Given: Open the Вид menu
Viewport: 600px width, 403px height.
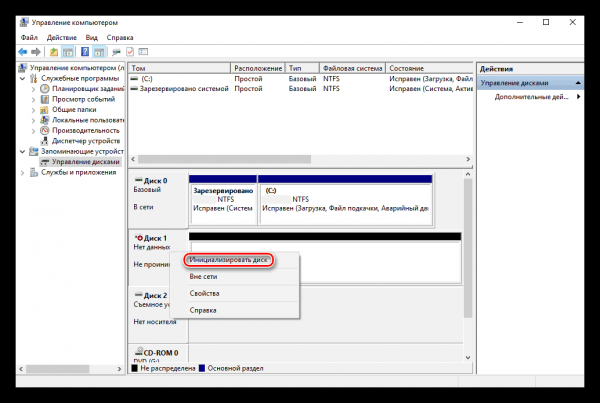Looking at the screenshot, I should [91, 38].
